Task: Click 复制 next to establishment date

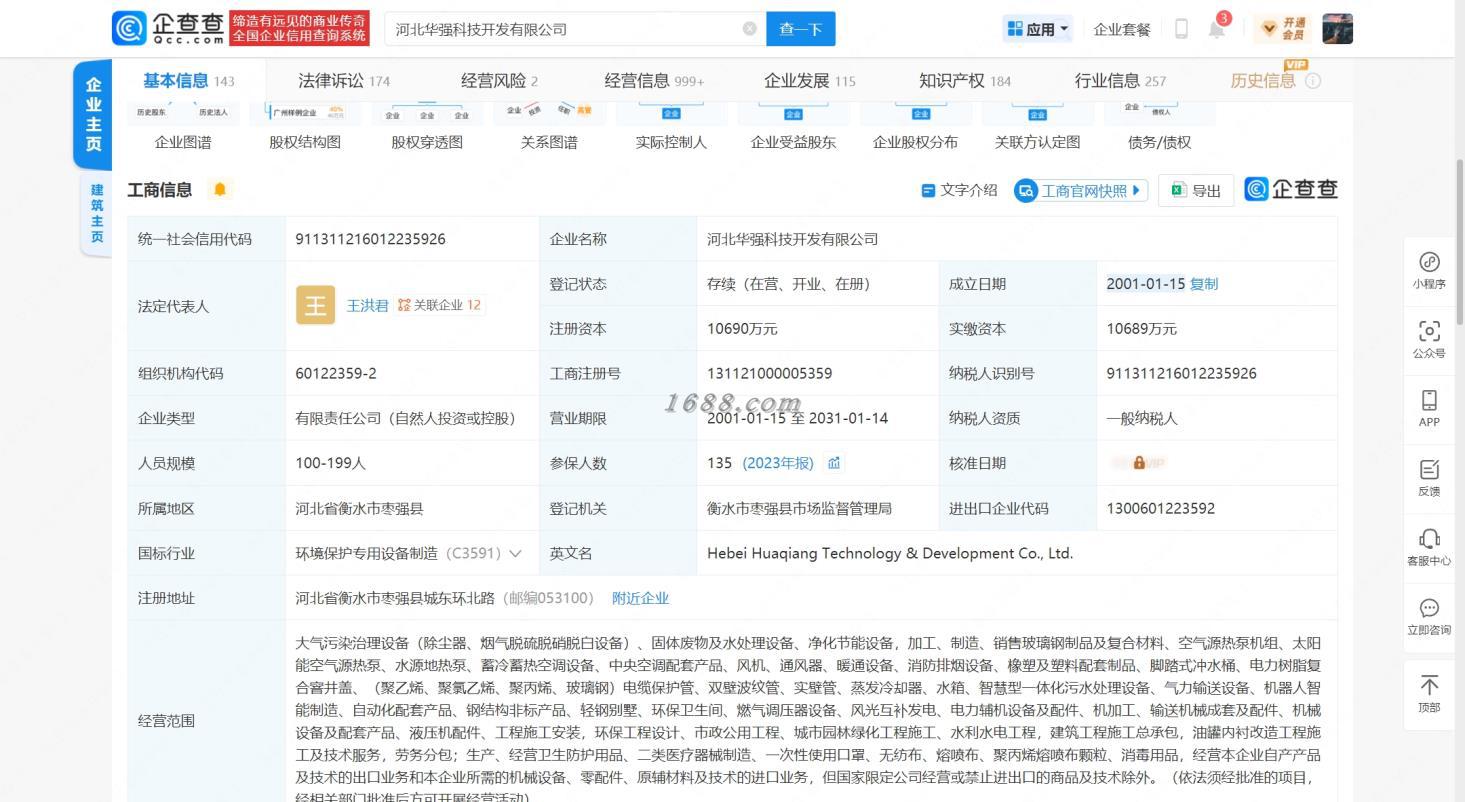Action: 1204,284
